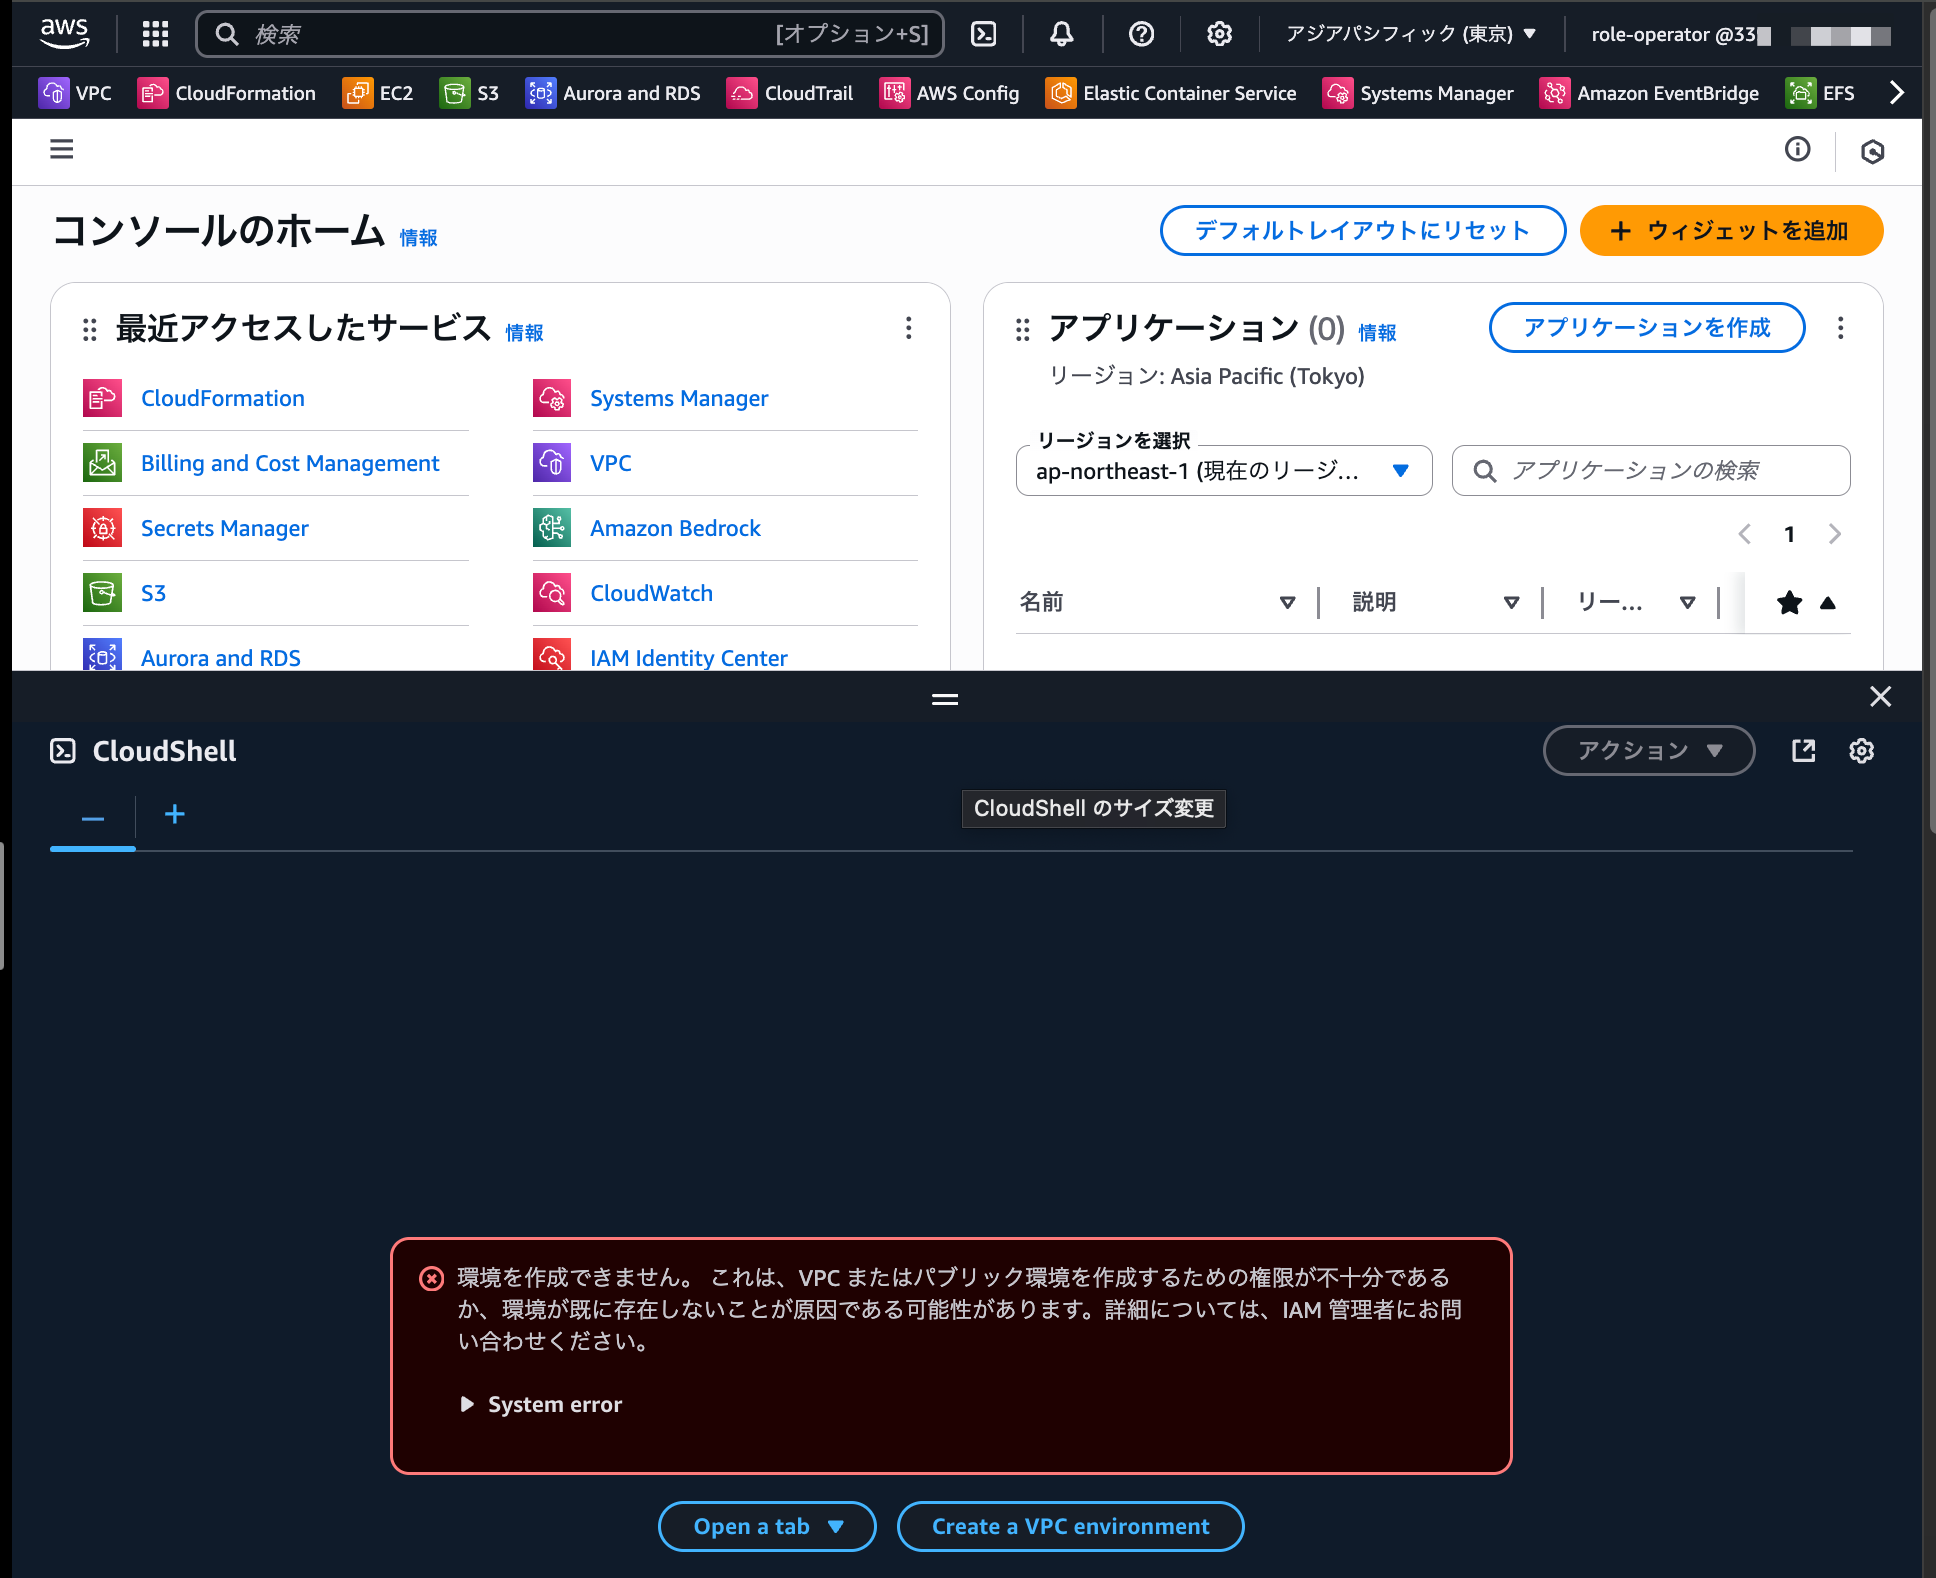Open Systems Manager in recently visited list
This screenshot has width=1936, height=1578.
pos(679,398)
